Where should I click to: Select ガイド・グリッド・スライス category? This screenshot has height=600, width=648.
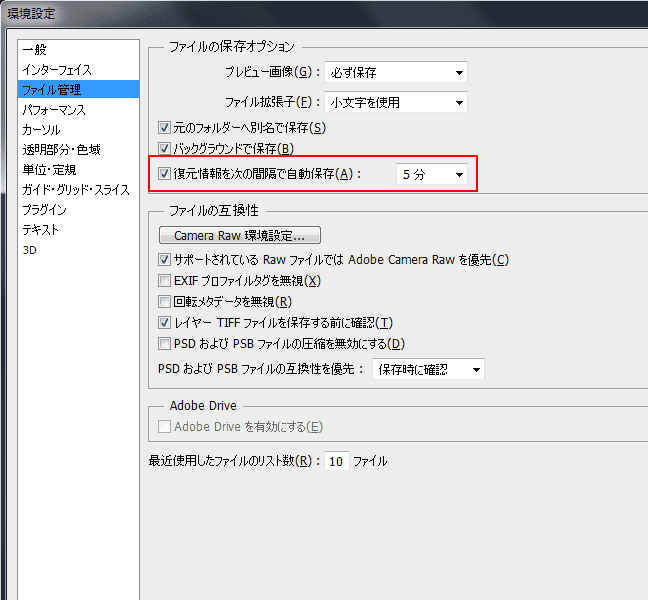pos(76,190)
